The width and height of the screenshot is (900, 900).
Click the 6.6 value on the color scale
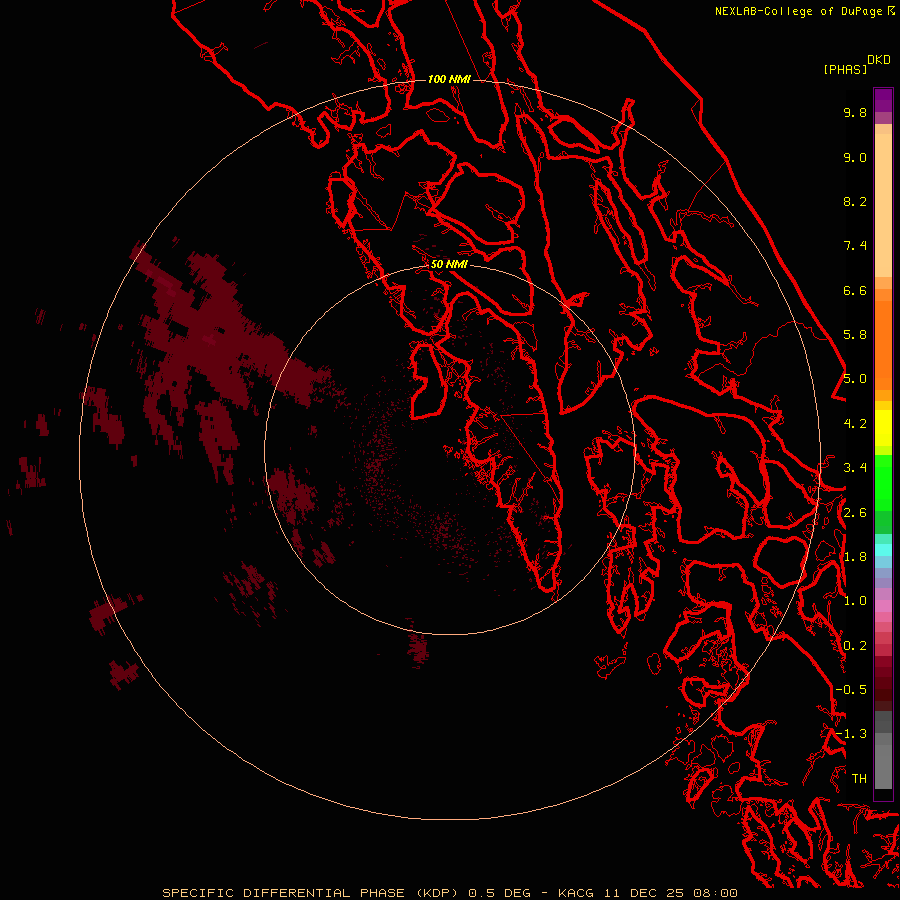click(x=855, y=290)
